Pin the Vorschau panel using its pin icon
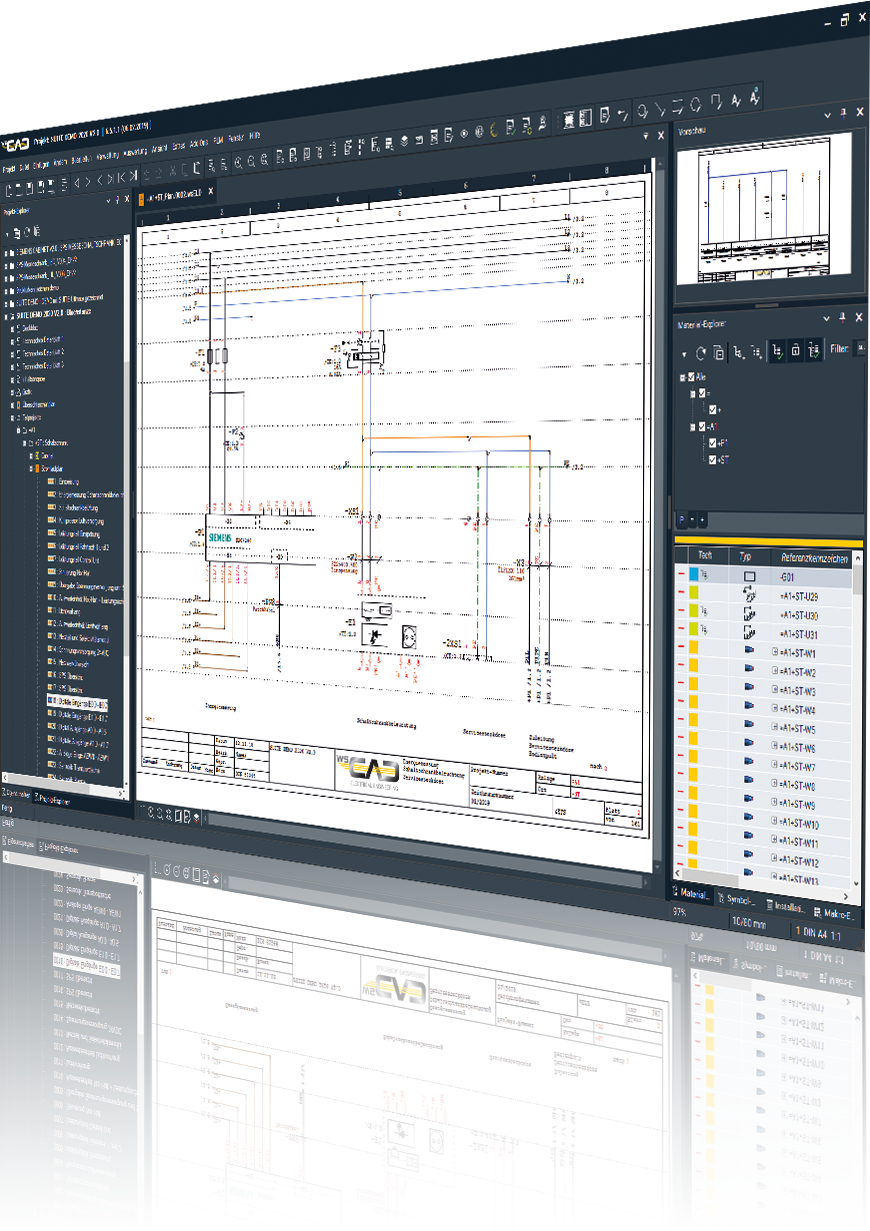The width and height of the screenshot is (870, 1231). (x=843, y=113)
